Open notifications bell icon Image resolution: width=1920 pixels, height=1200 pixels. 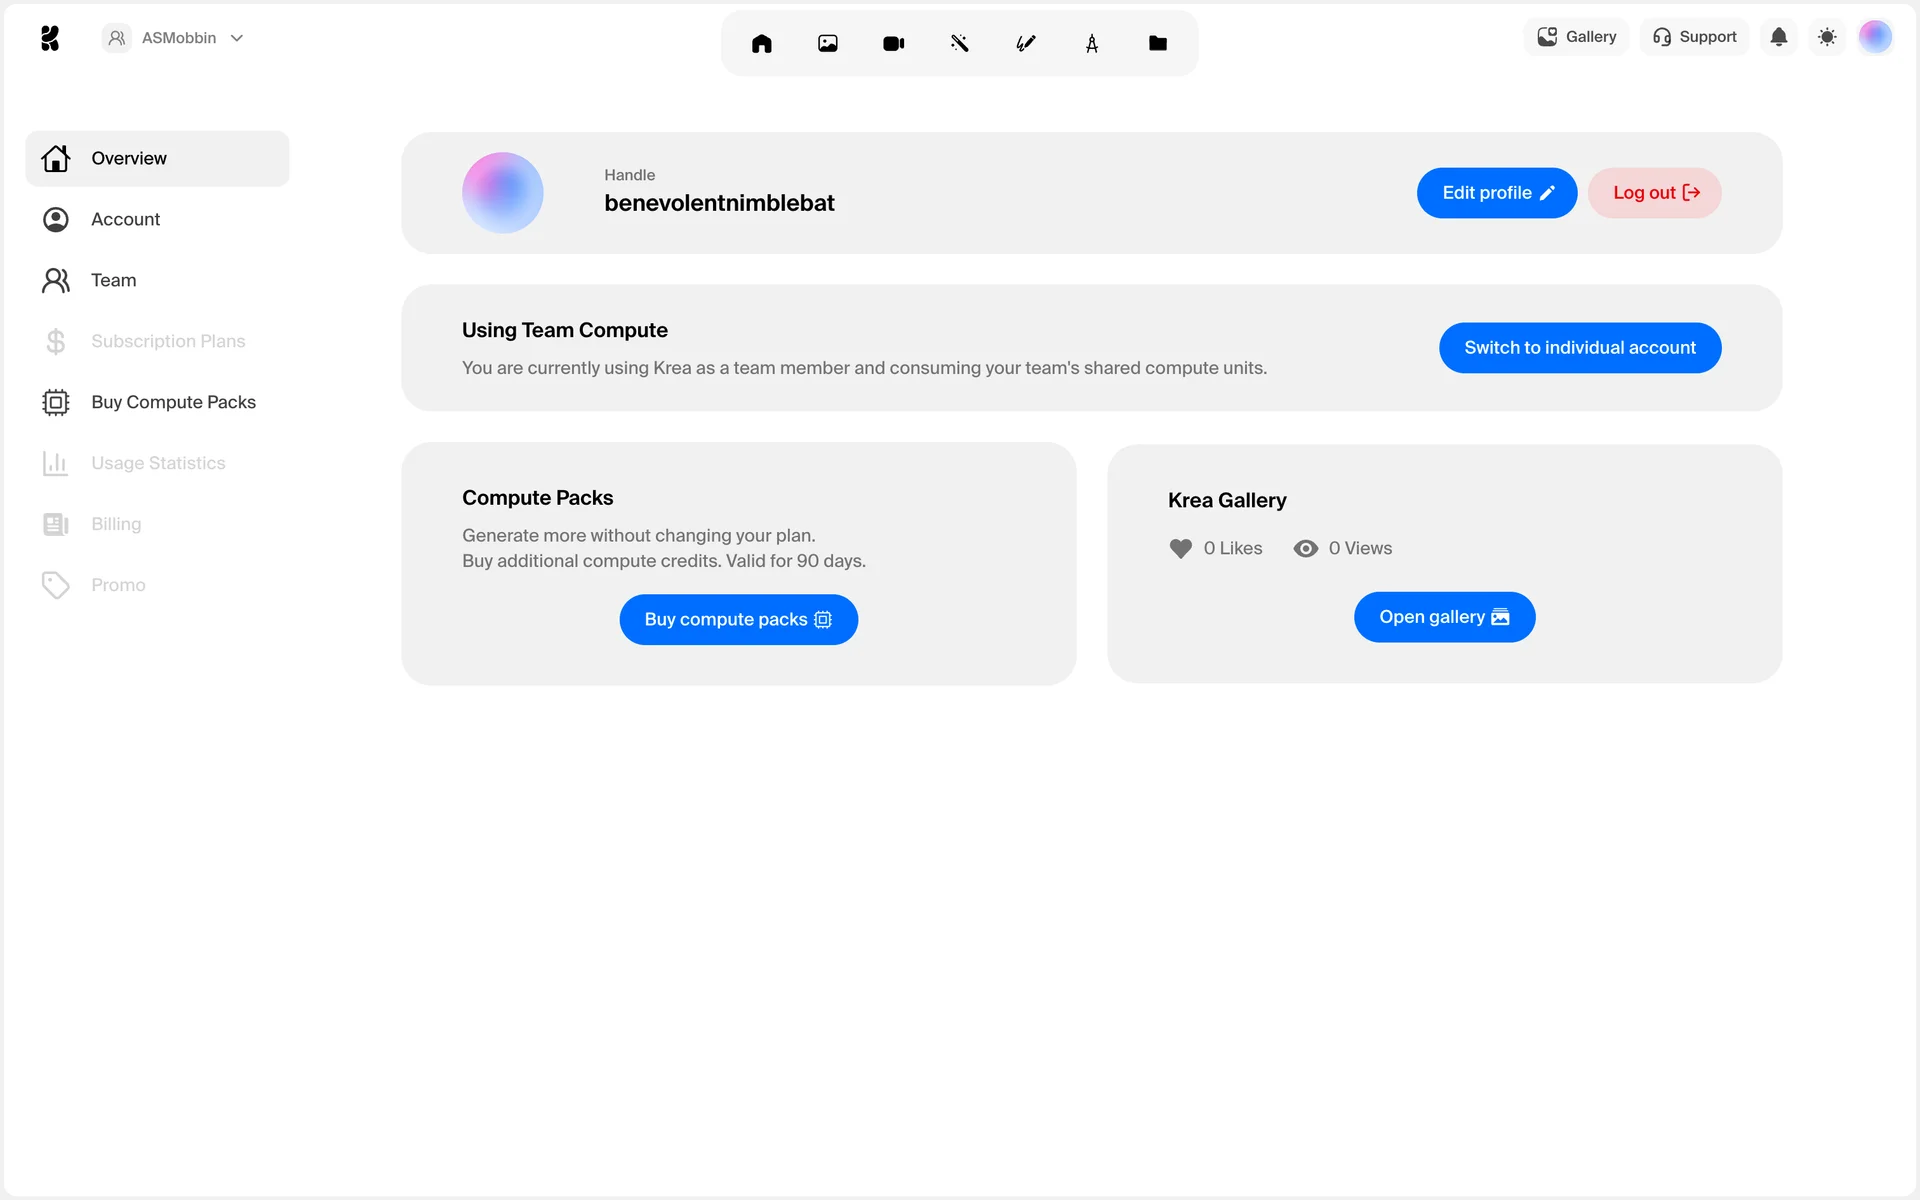pos(1778,37)
